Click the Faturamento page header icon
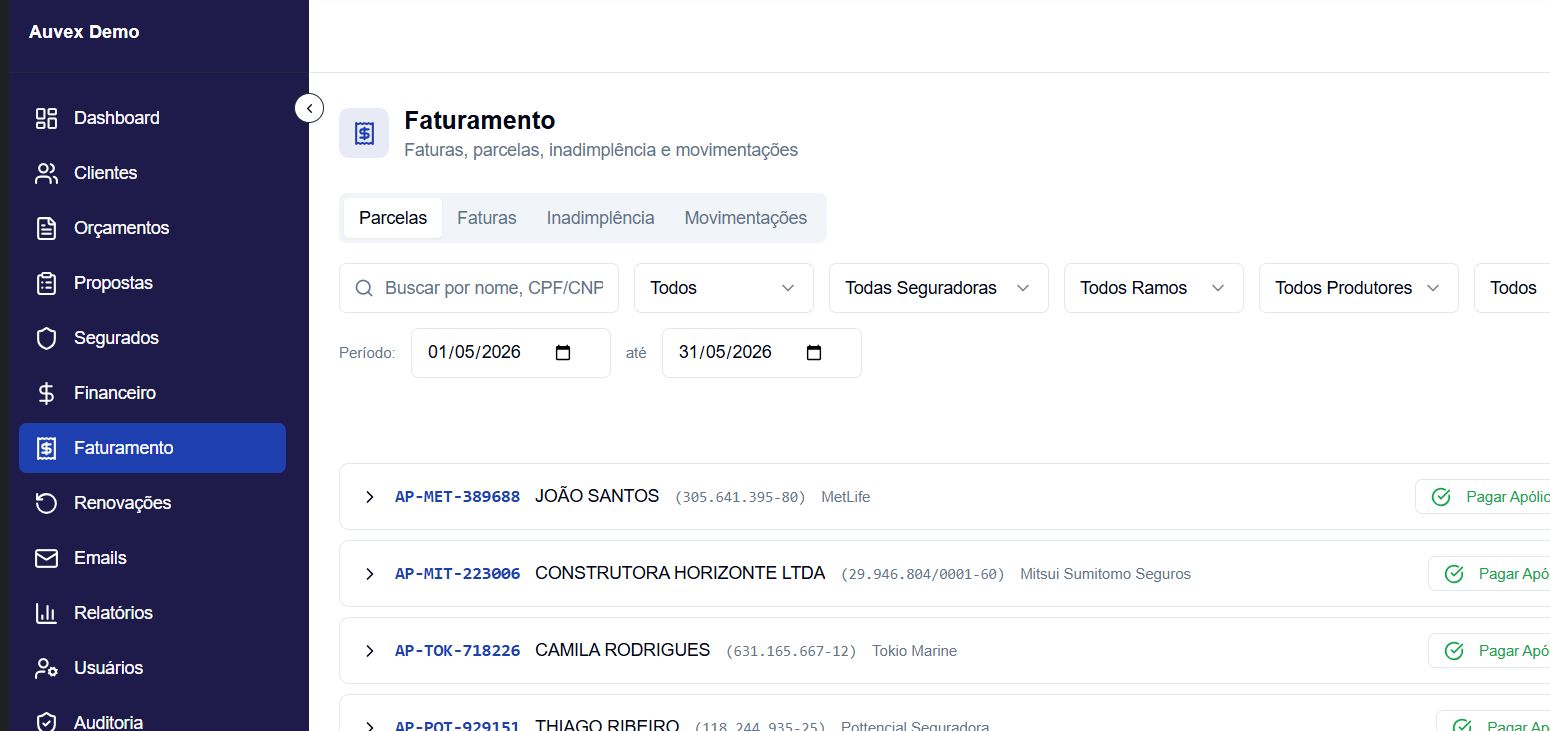1550x731 pixels. [364, 133]
